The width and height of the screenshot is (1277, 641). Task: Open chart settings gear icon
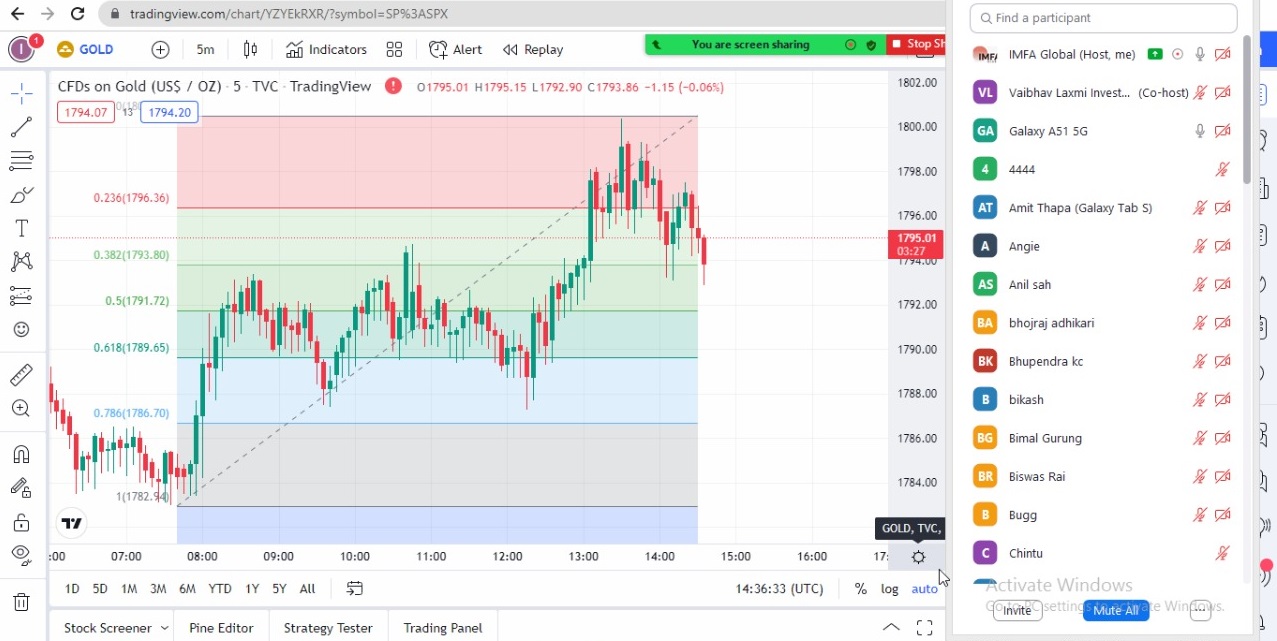[x=918, y=557]
